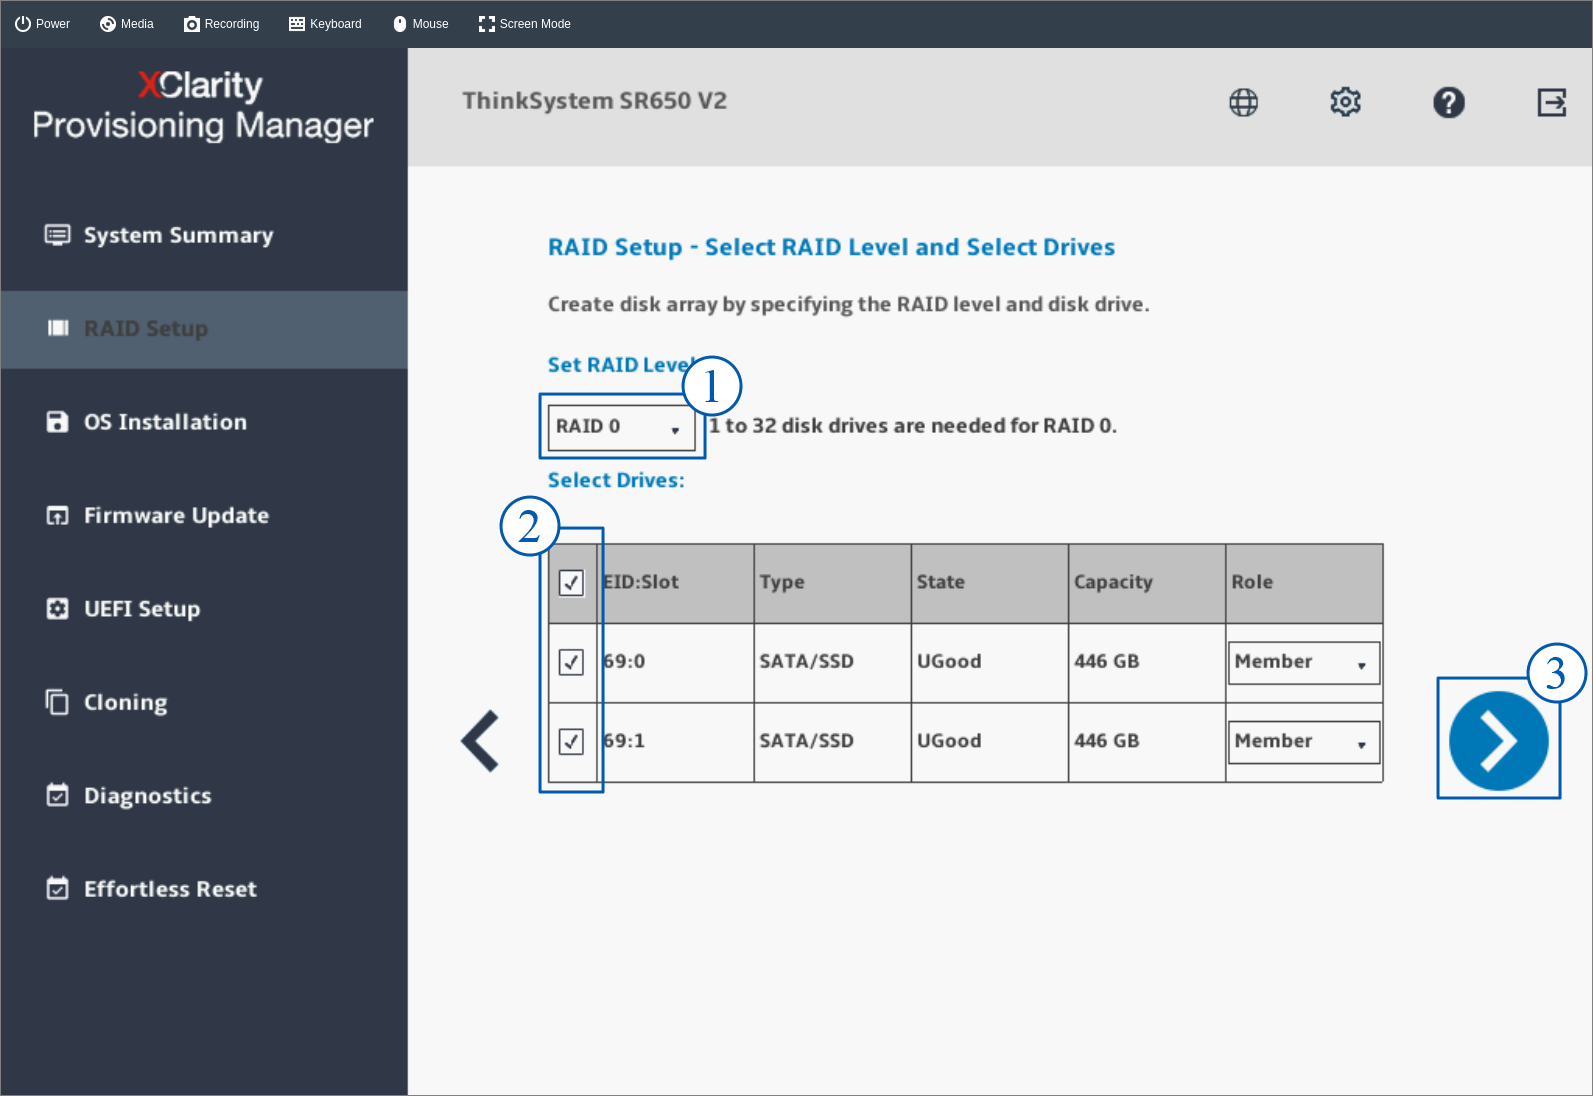Click the Set RAID Level heading
Image resolution: width=1593 pixels, height=1096 pixels.
point(621,365)
